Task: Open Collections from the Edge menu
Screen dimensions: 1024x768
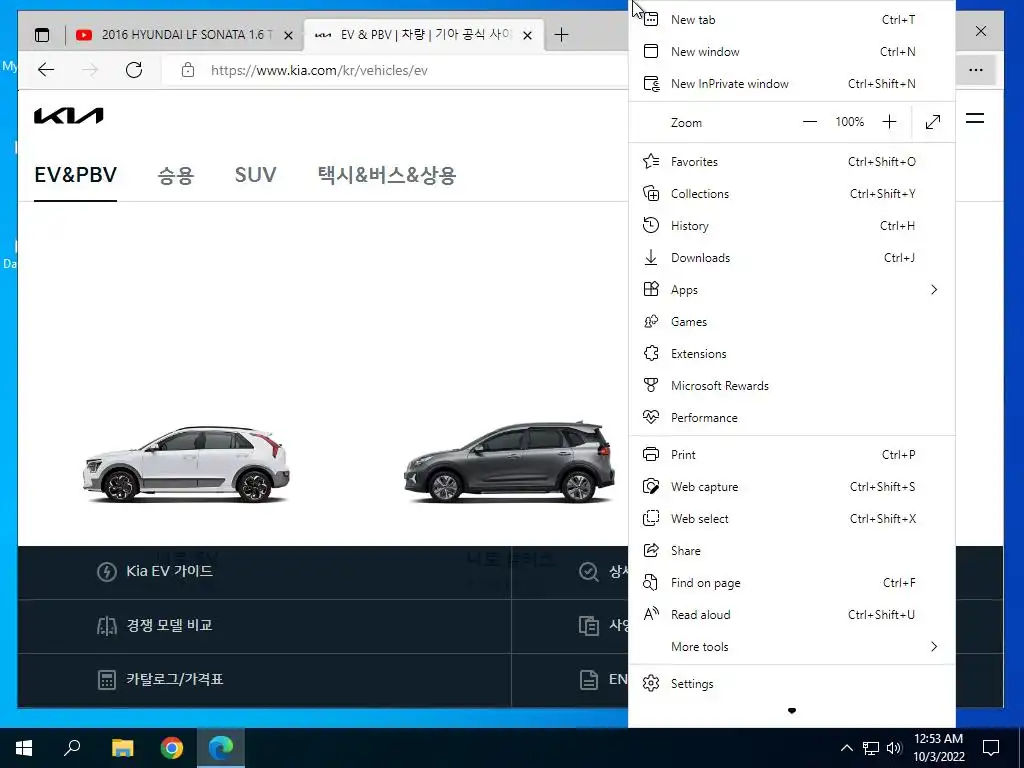Action: [x=792, y=193]
